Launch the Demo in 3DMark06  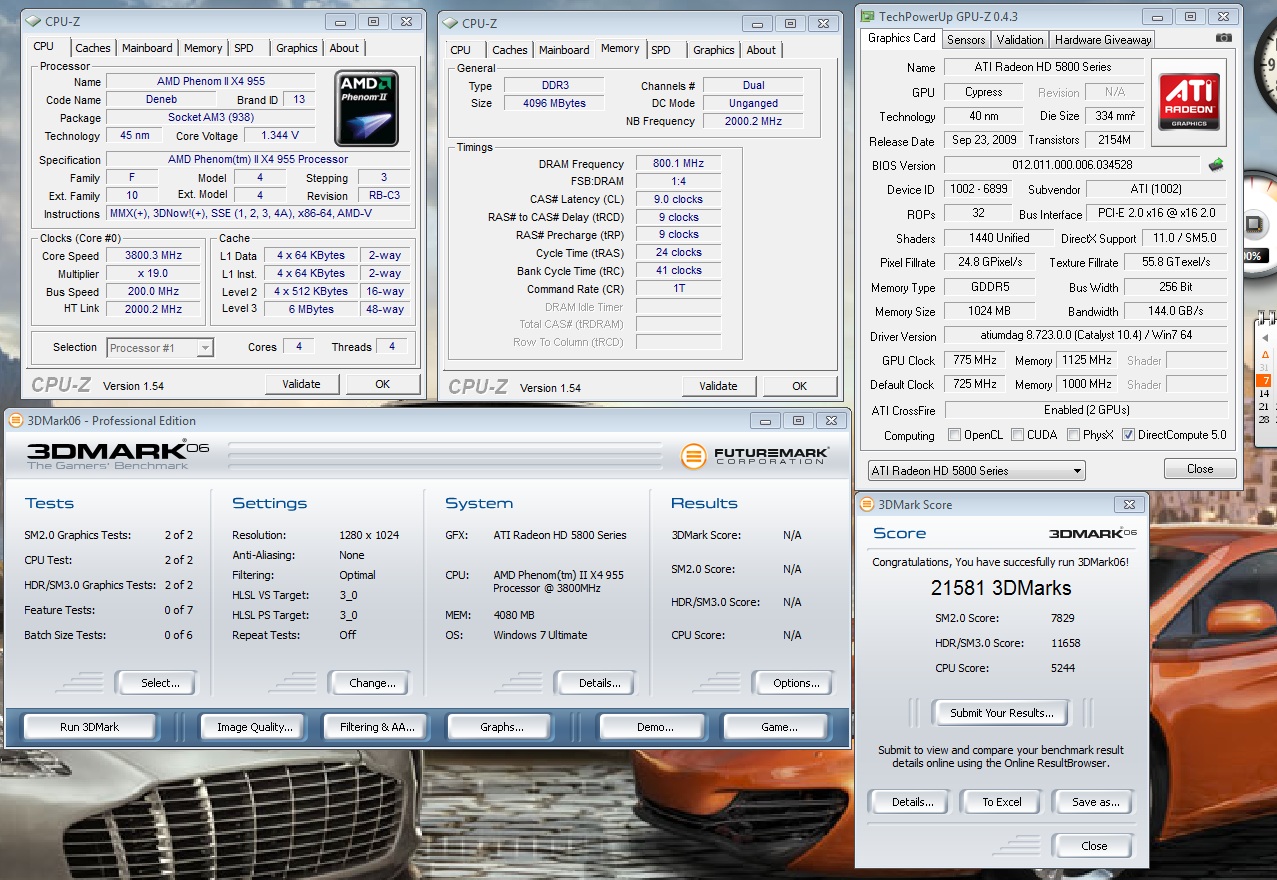point(654,727)
